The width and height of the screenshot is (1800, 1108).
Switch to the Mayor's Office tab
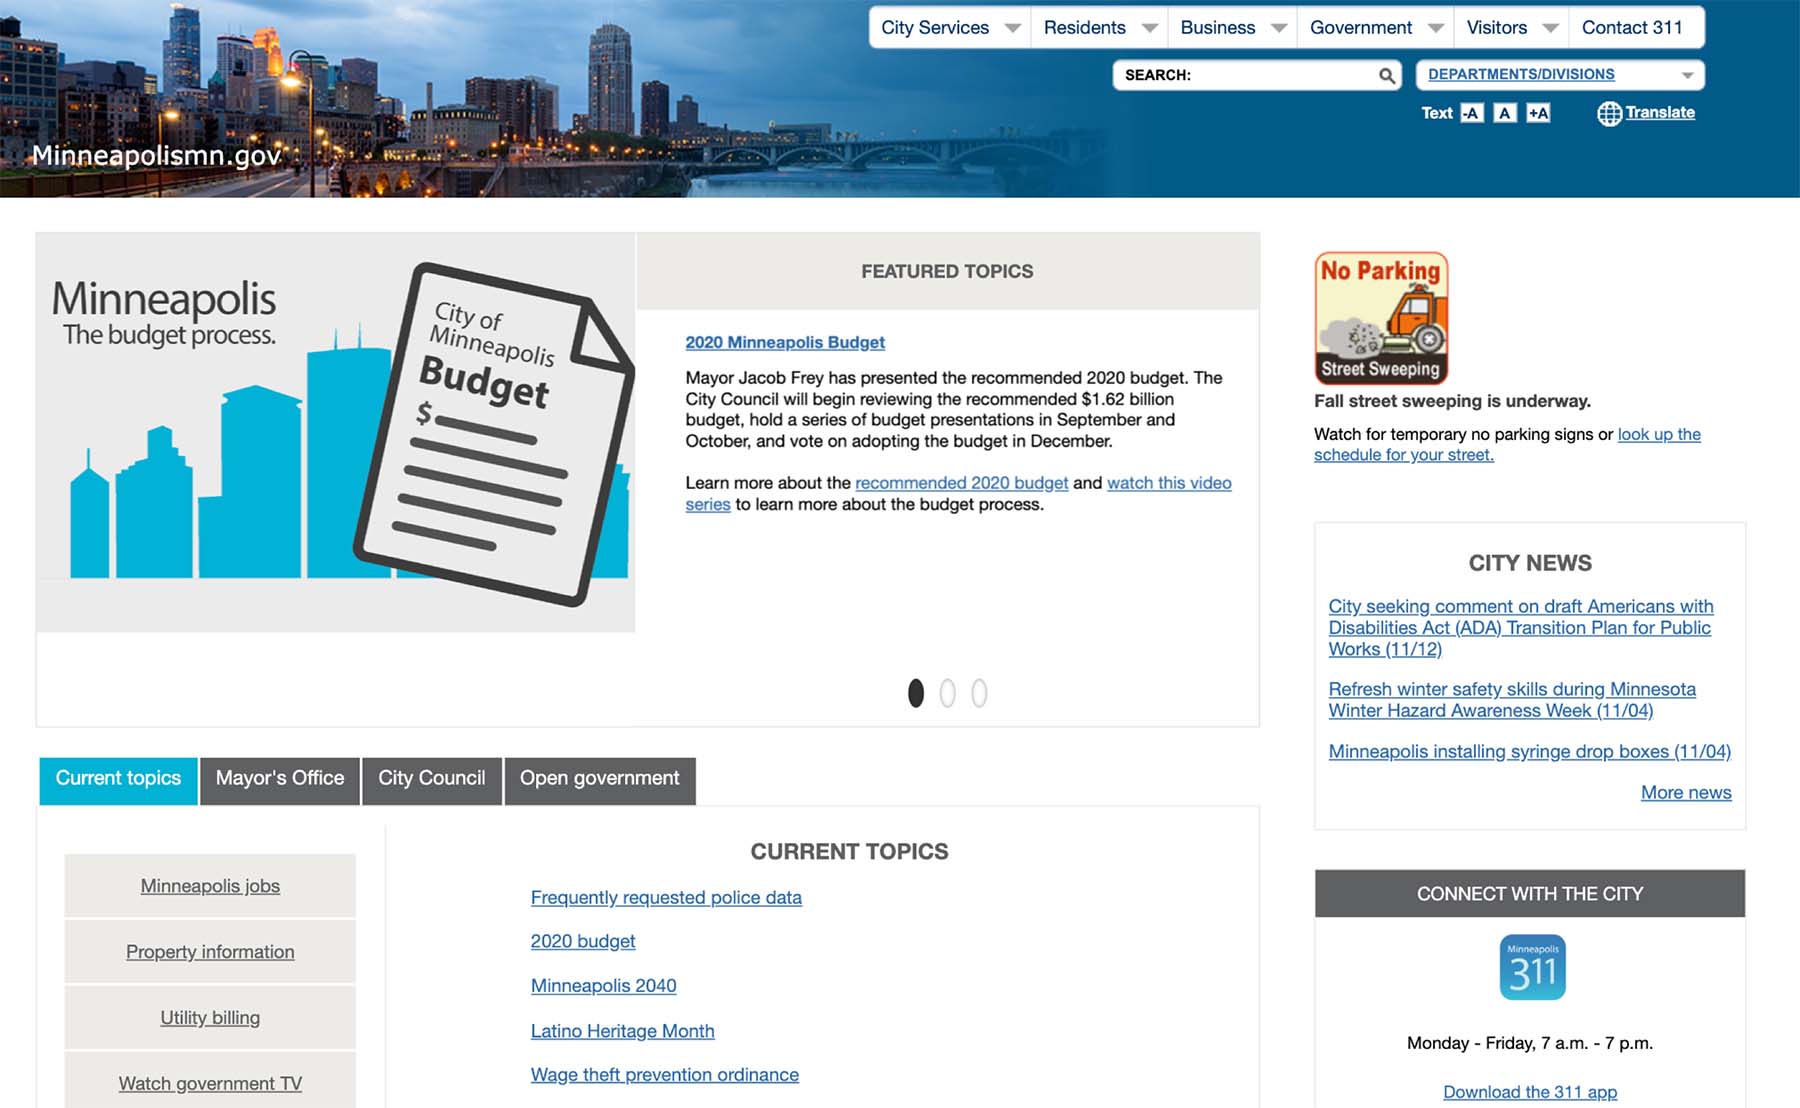[280, 780]
